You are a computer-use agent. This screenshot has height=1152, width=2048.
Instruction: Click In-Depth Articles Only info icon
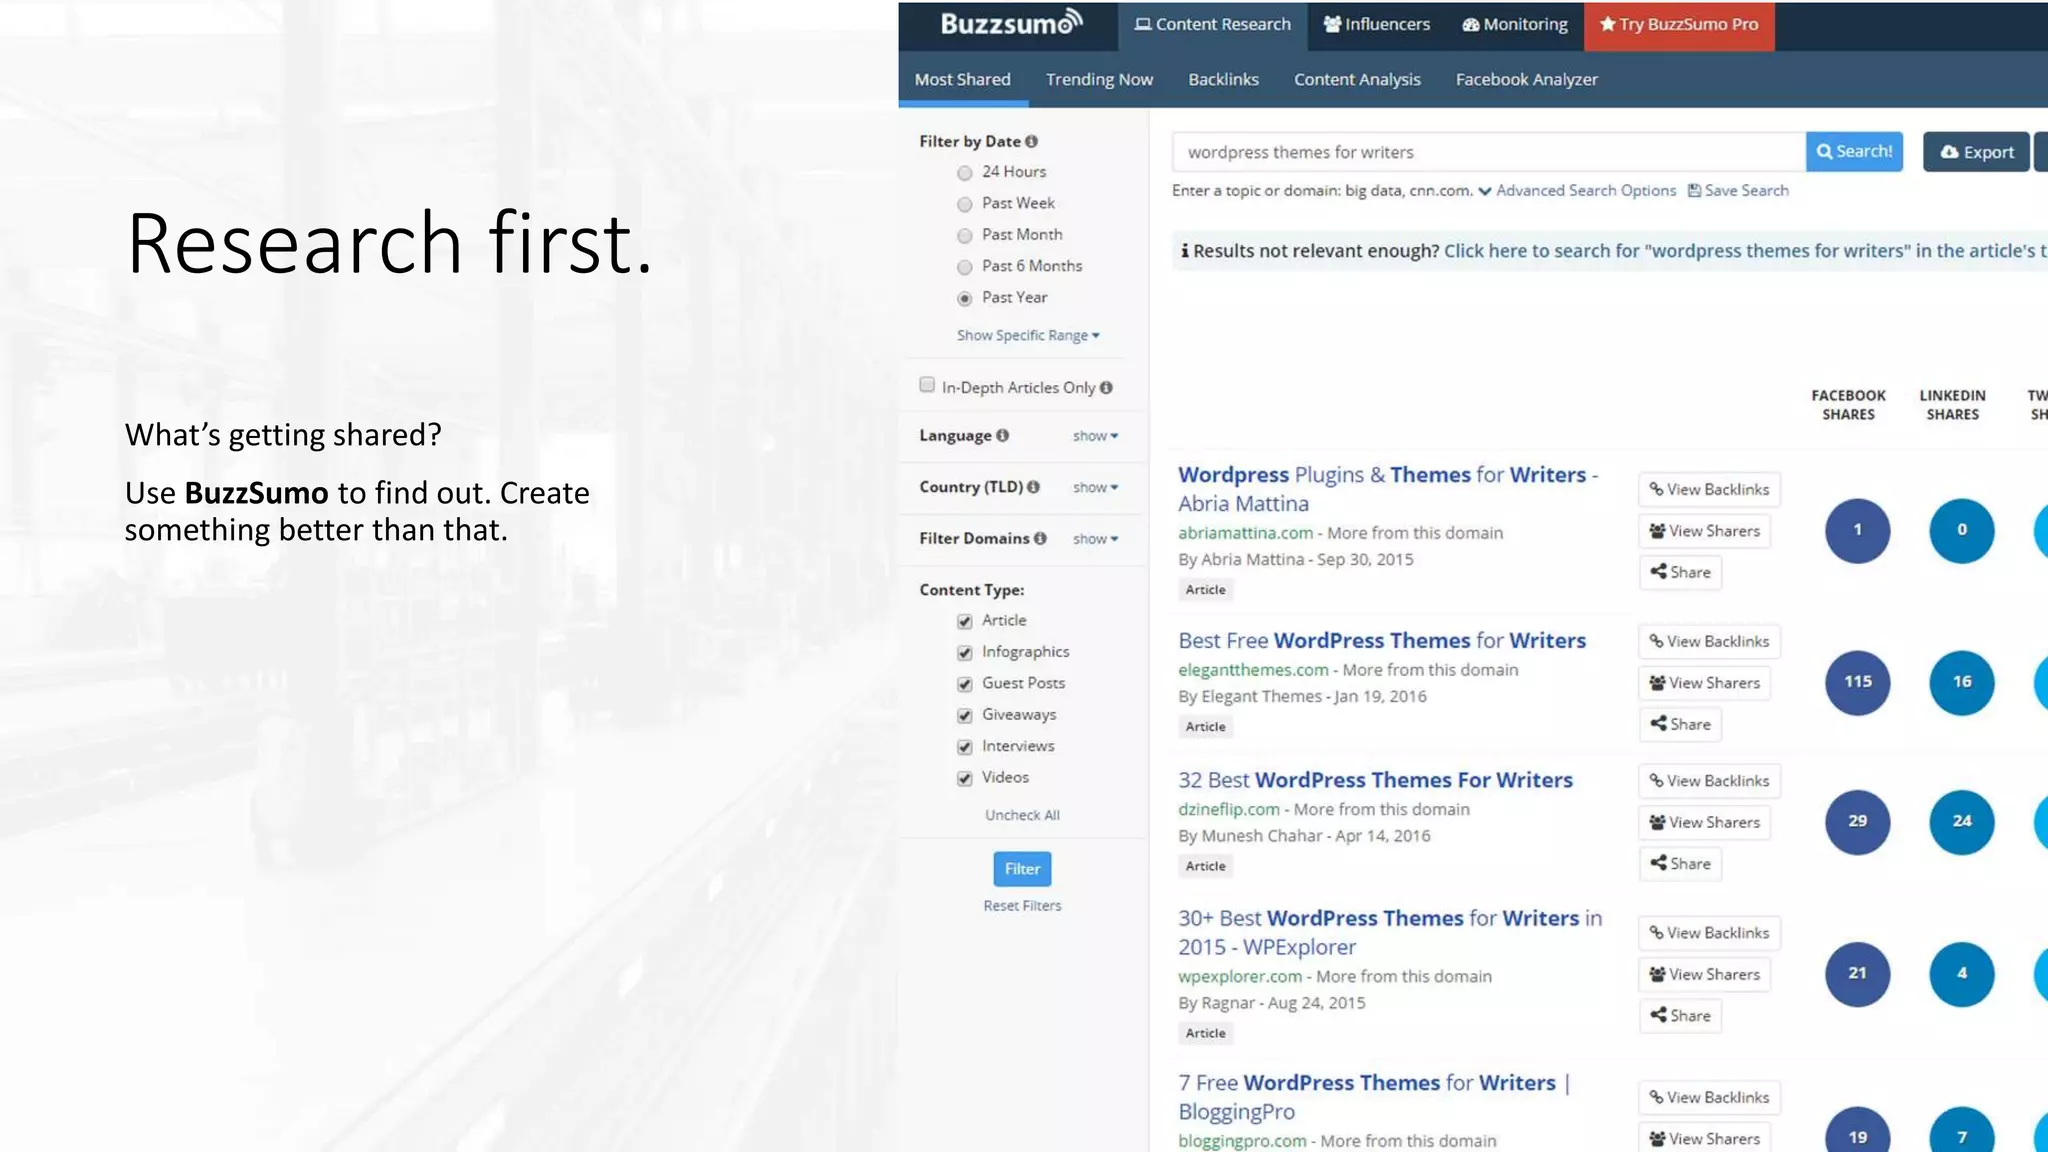click(1106, 388)
